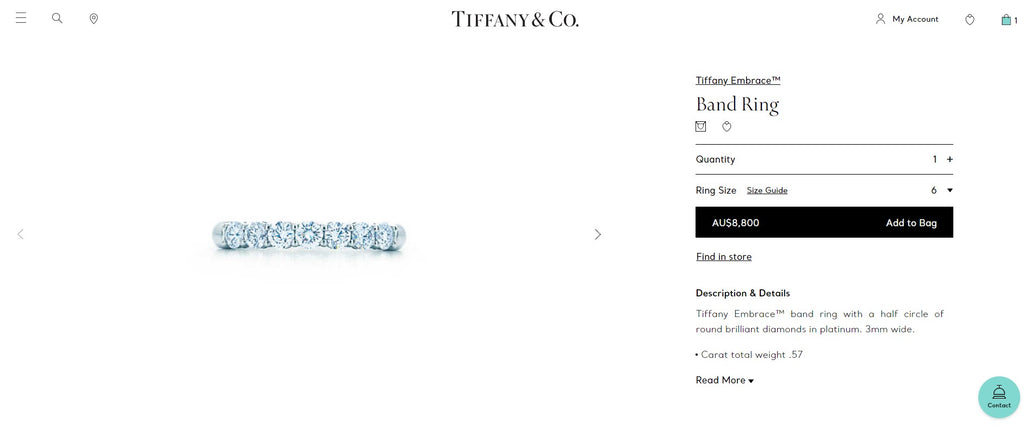Open the Tiffany Embrace collection link
Screen dimensions: 1024x428
[738, 80]
